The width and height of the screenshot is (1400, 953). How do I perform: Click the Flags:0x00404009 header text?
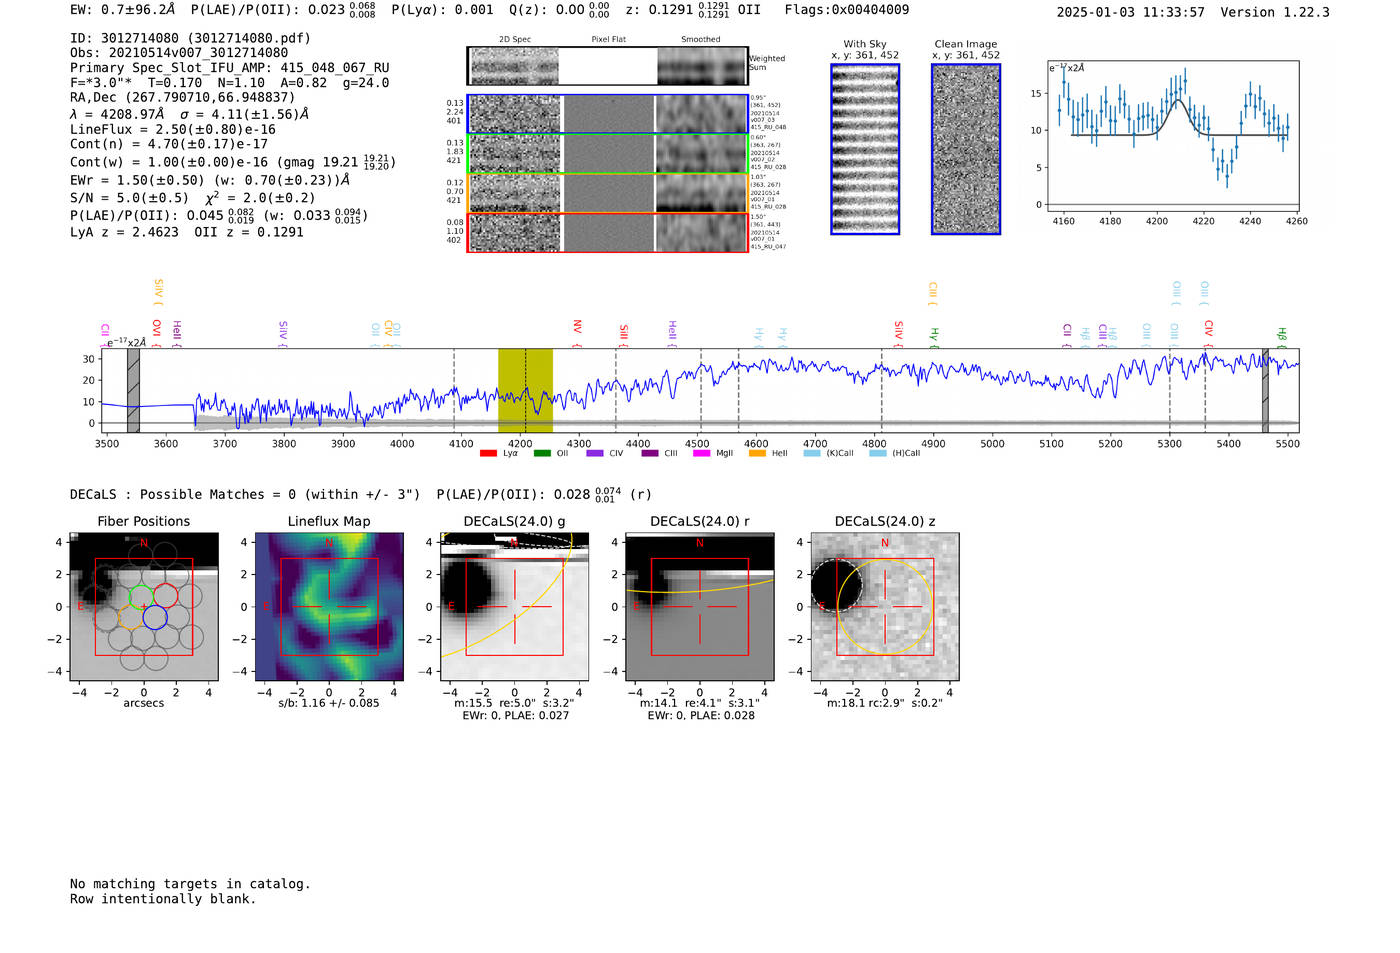tap(847, 10)
